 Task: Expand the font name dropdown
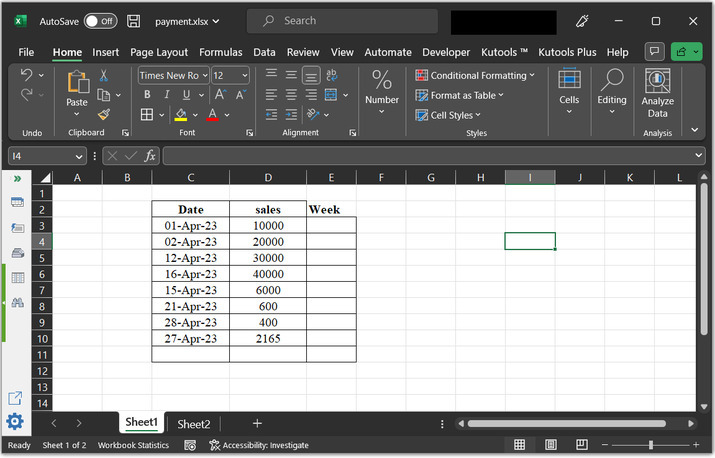[x=204, y=75]
